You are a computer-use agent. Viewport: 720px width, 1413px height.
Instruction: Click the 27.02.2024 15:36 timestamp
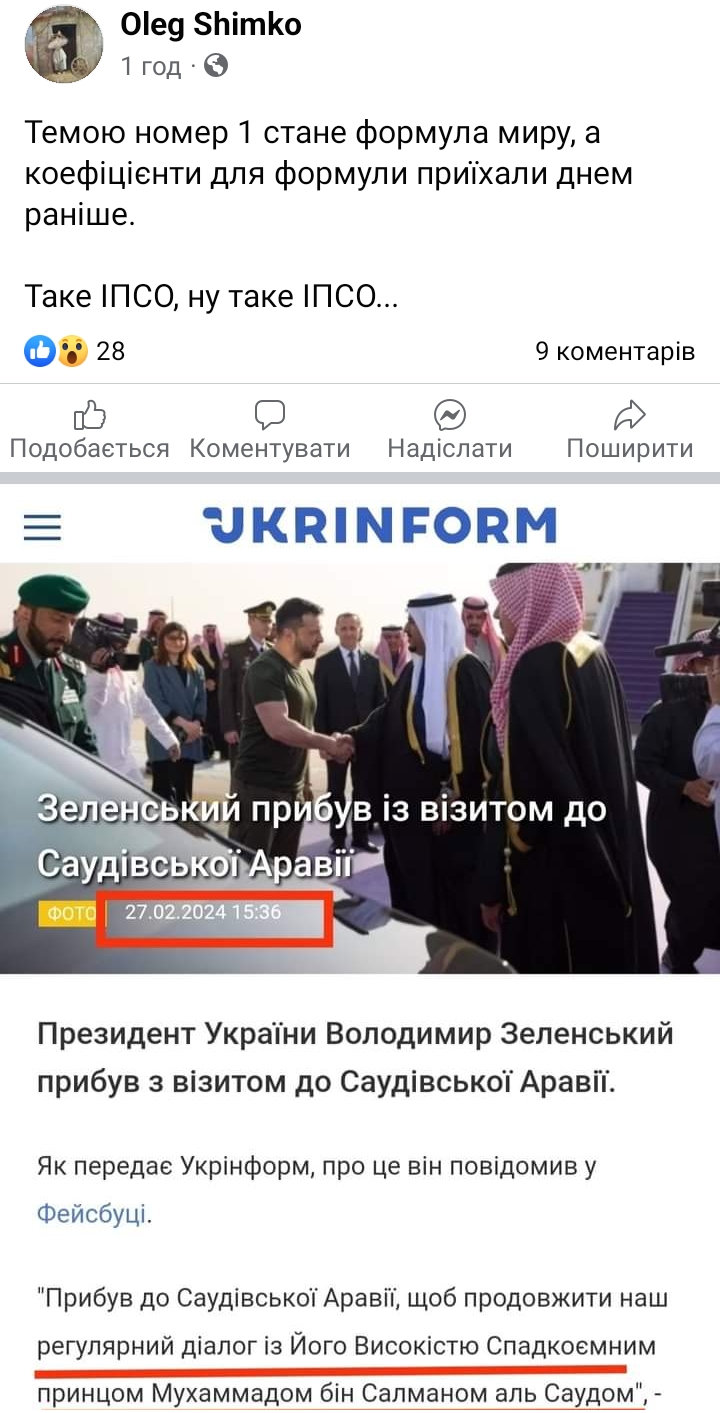pyautogui.click(x=203, y=912)
